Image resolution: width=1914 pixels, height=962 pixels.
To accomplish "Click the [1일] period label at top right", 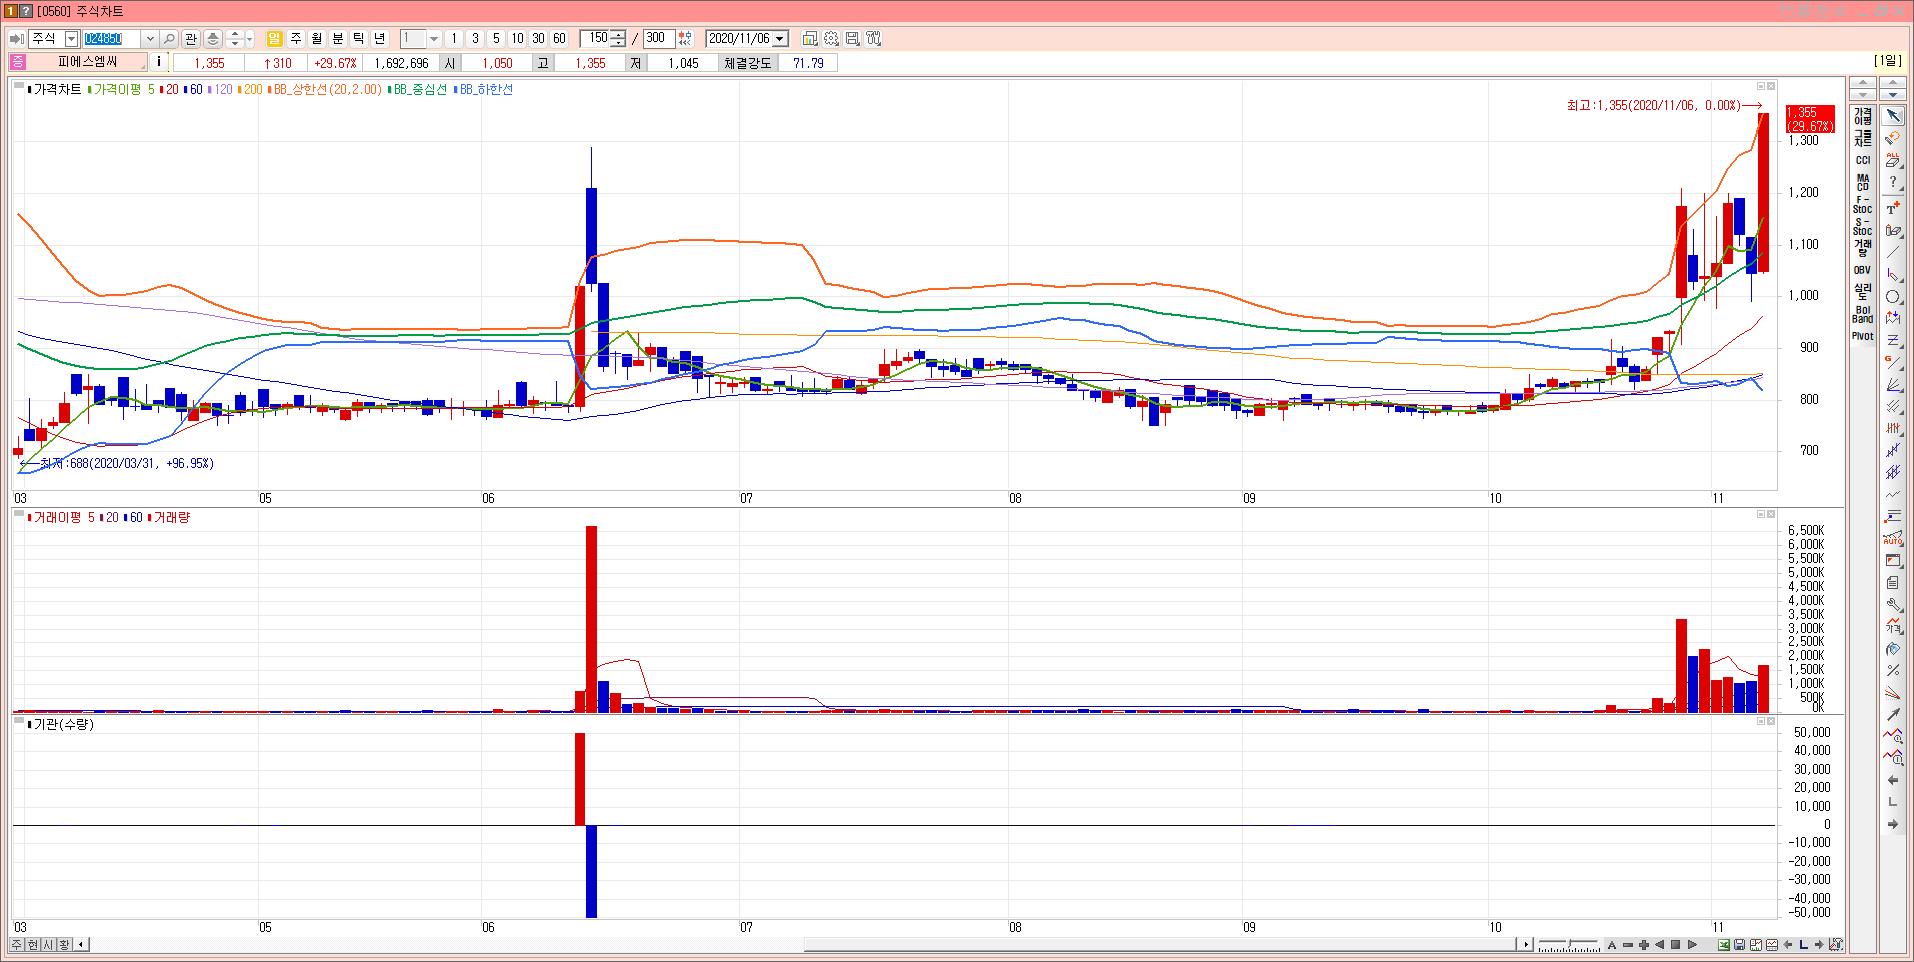I will point(1888,61).
